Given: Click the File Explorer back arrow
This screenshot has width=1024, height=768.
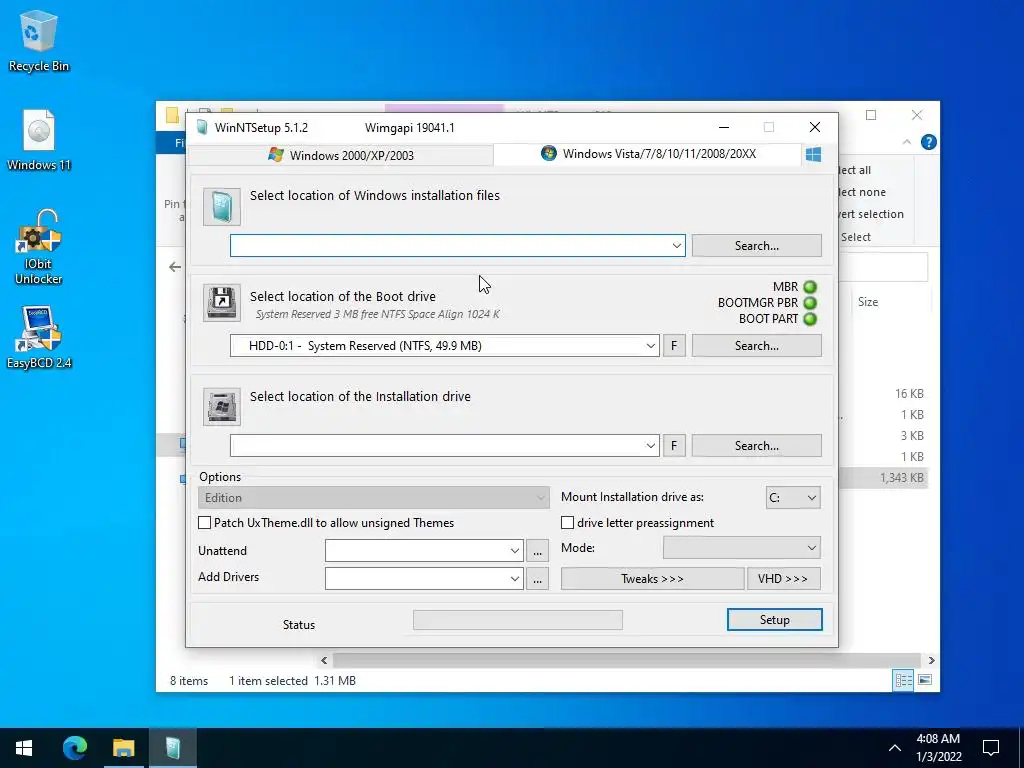Looking at the screenshot, I should pos(174,266).
